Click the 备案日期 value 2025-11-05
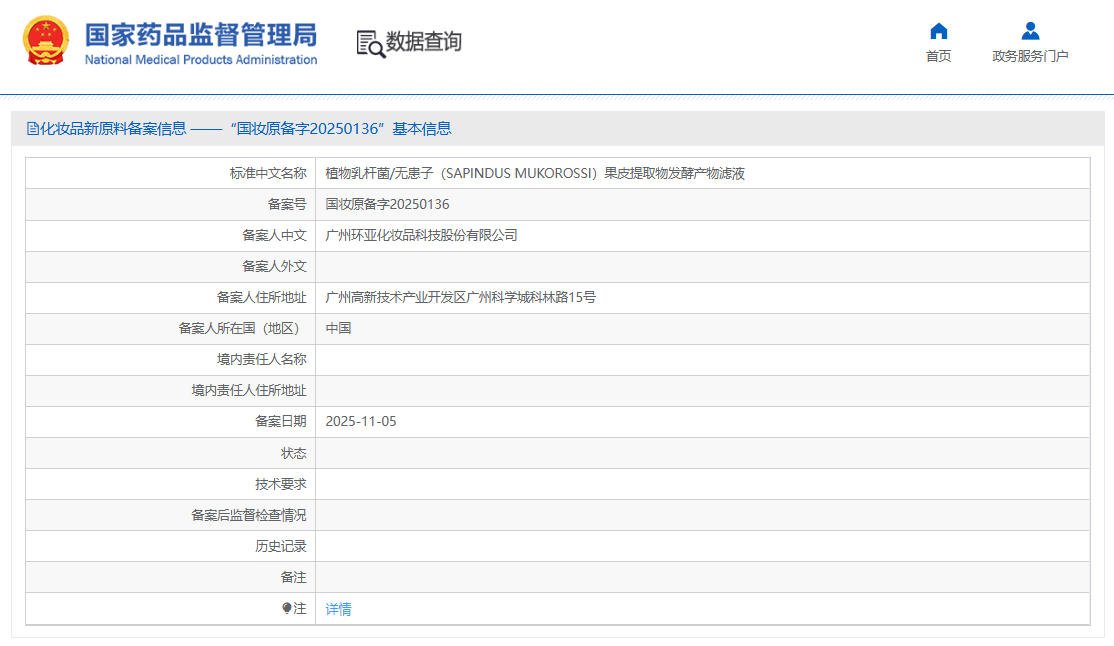The image size is (1114, 646). [x=361, y=421]
